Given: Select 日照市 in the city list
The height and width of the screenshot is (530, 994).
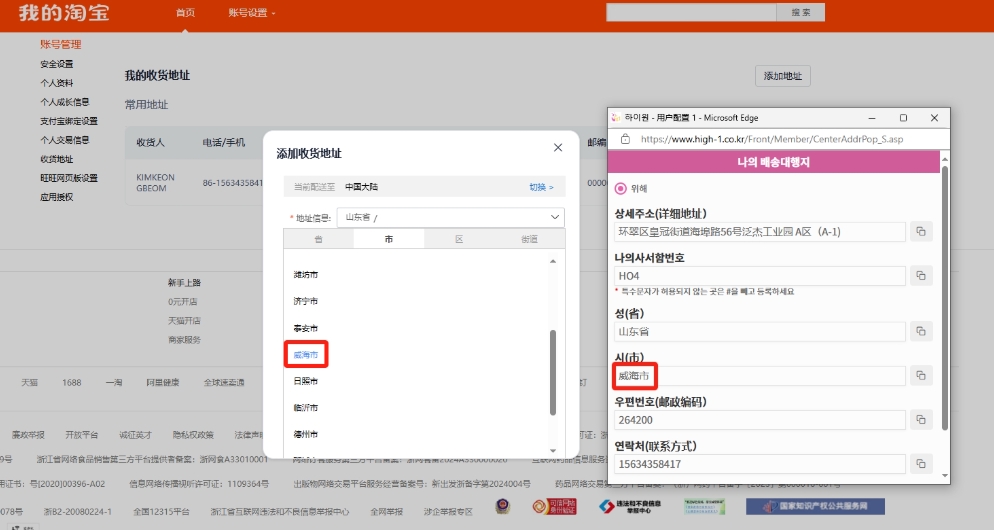Looking at the screenshot, I should [306, 381].
